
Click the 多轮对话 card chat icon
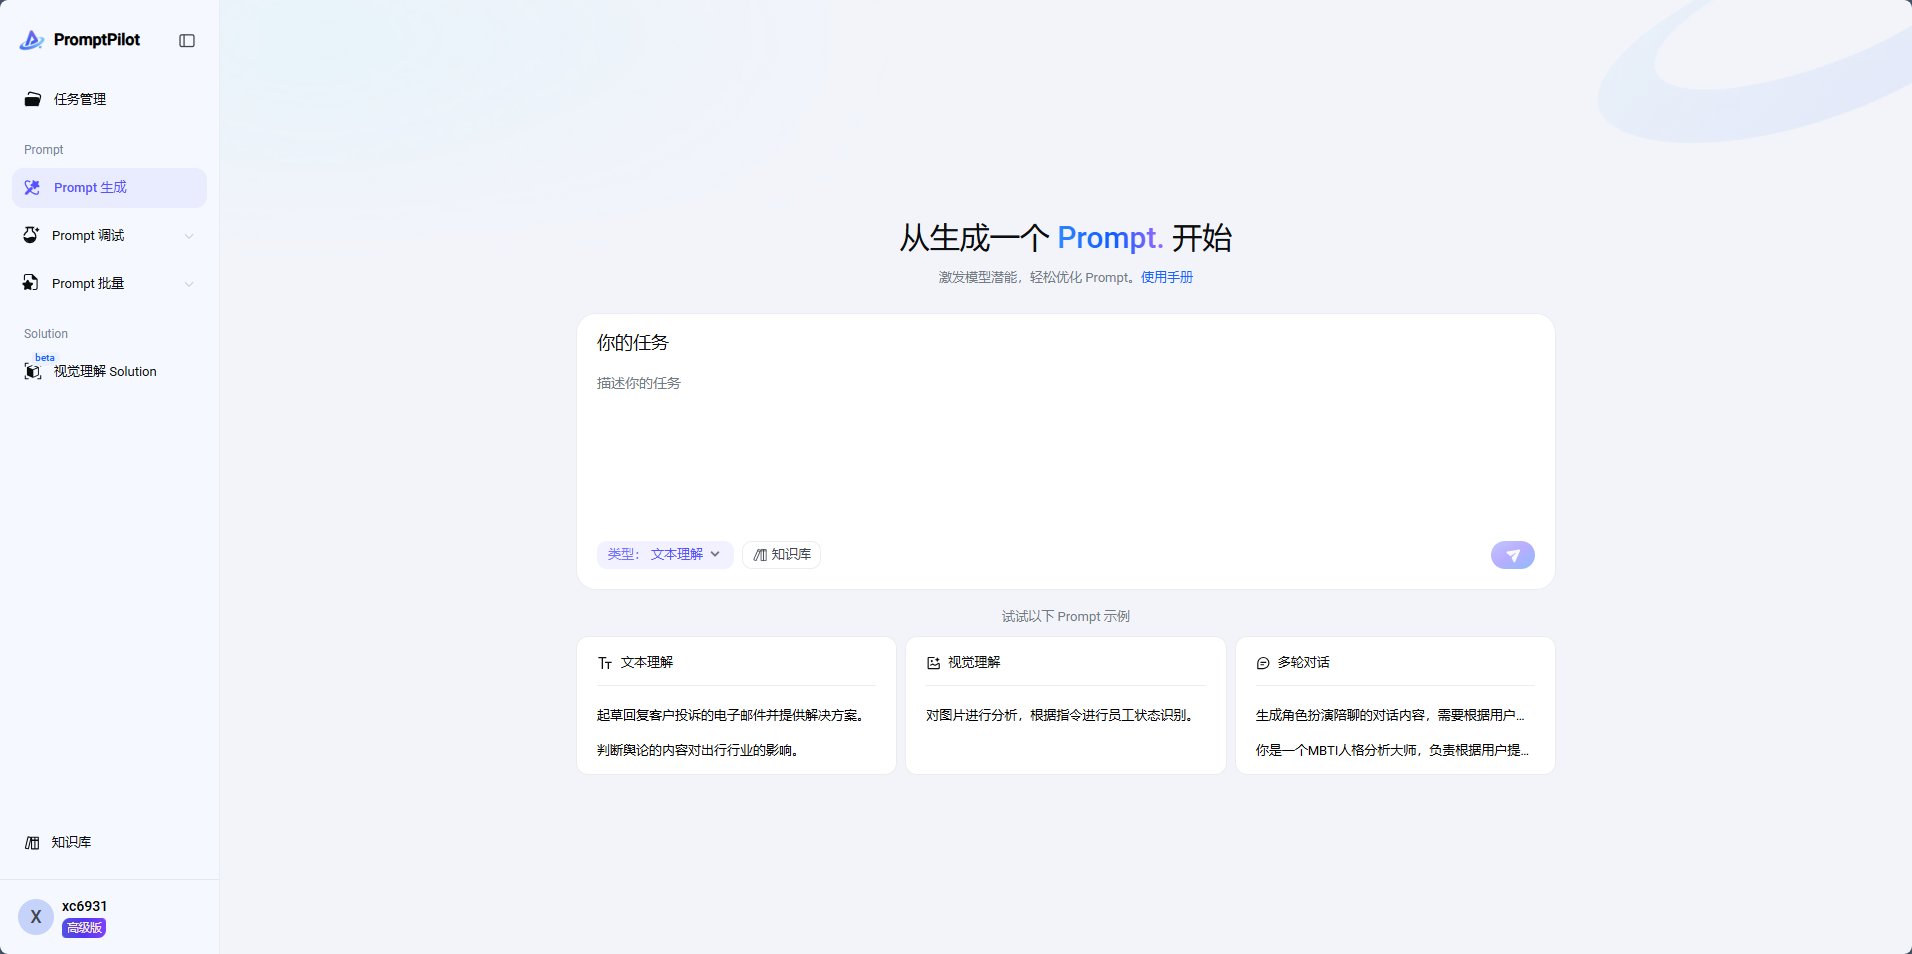click(x=1263, y=663)
